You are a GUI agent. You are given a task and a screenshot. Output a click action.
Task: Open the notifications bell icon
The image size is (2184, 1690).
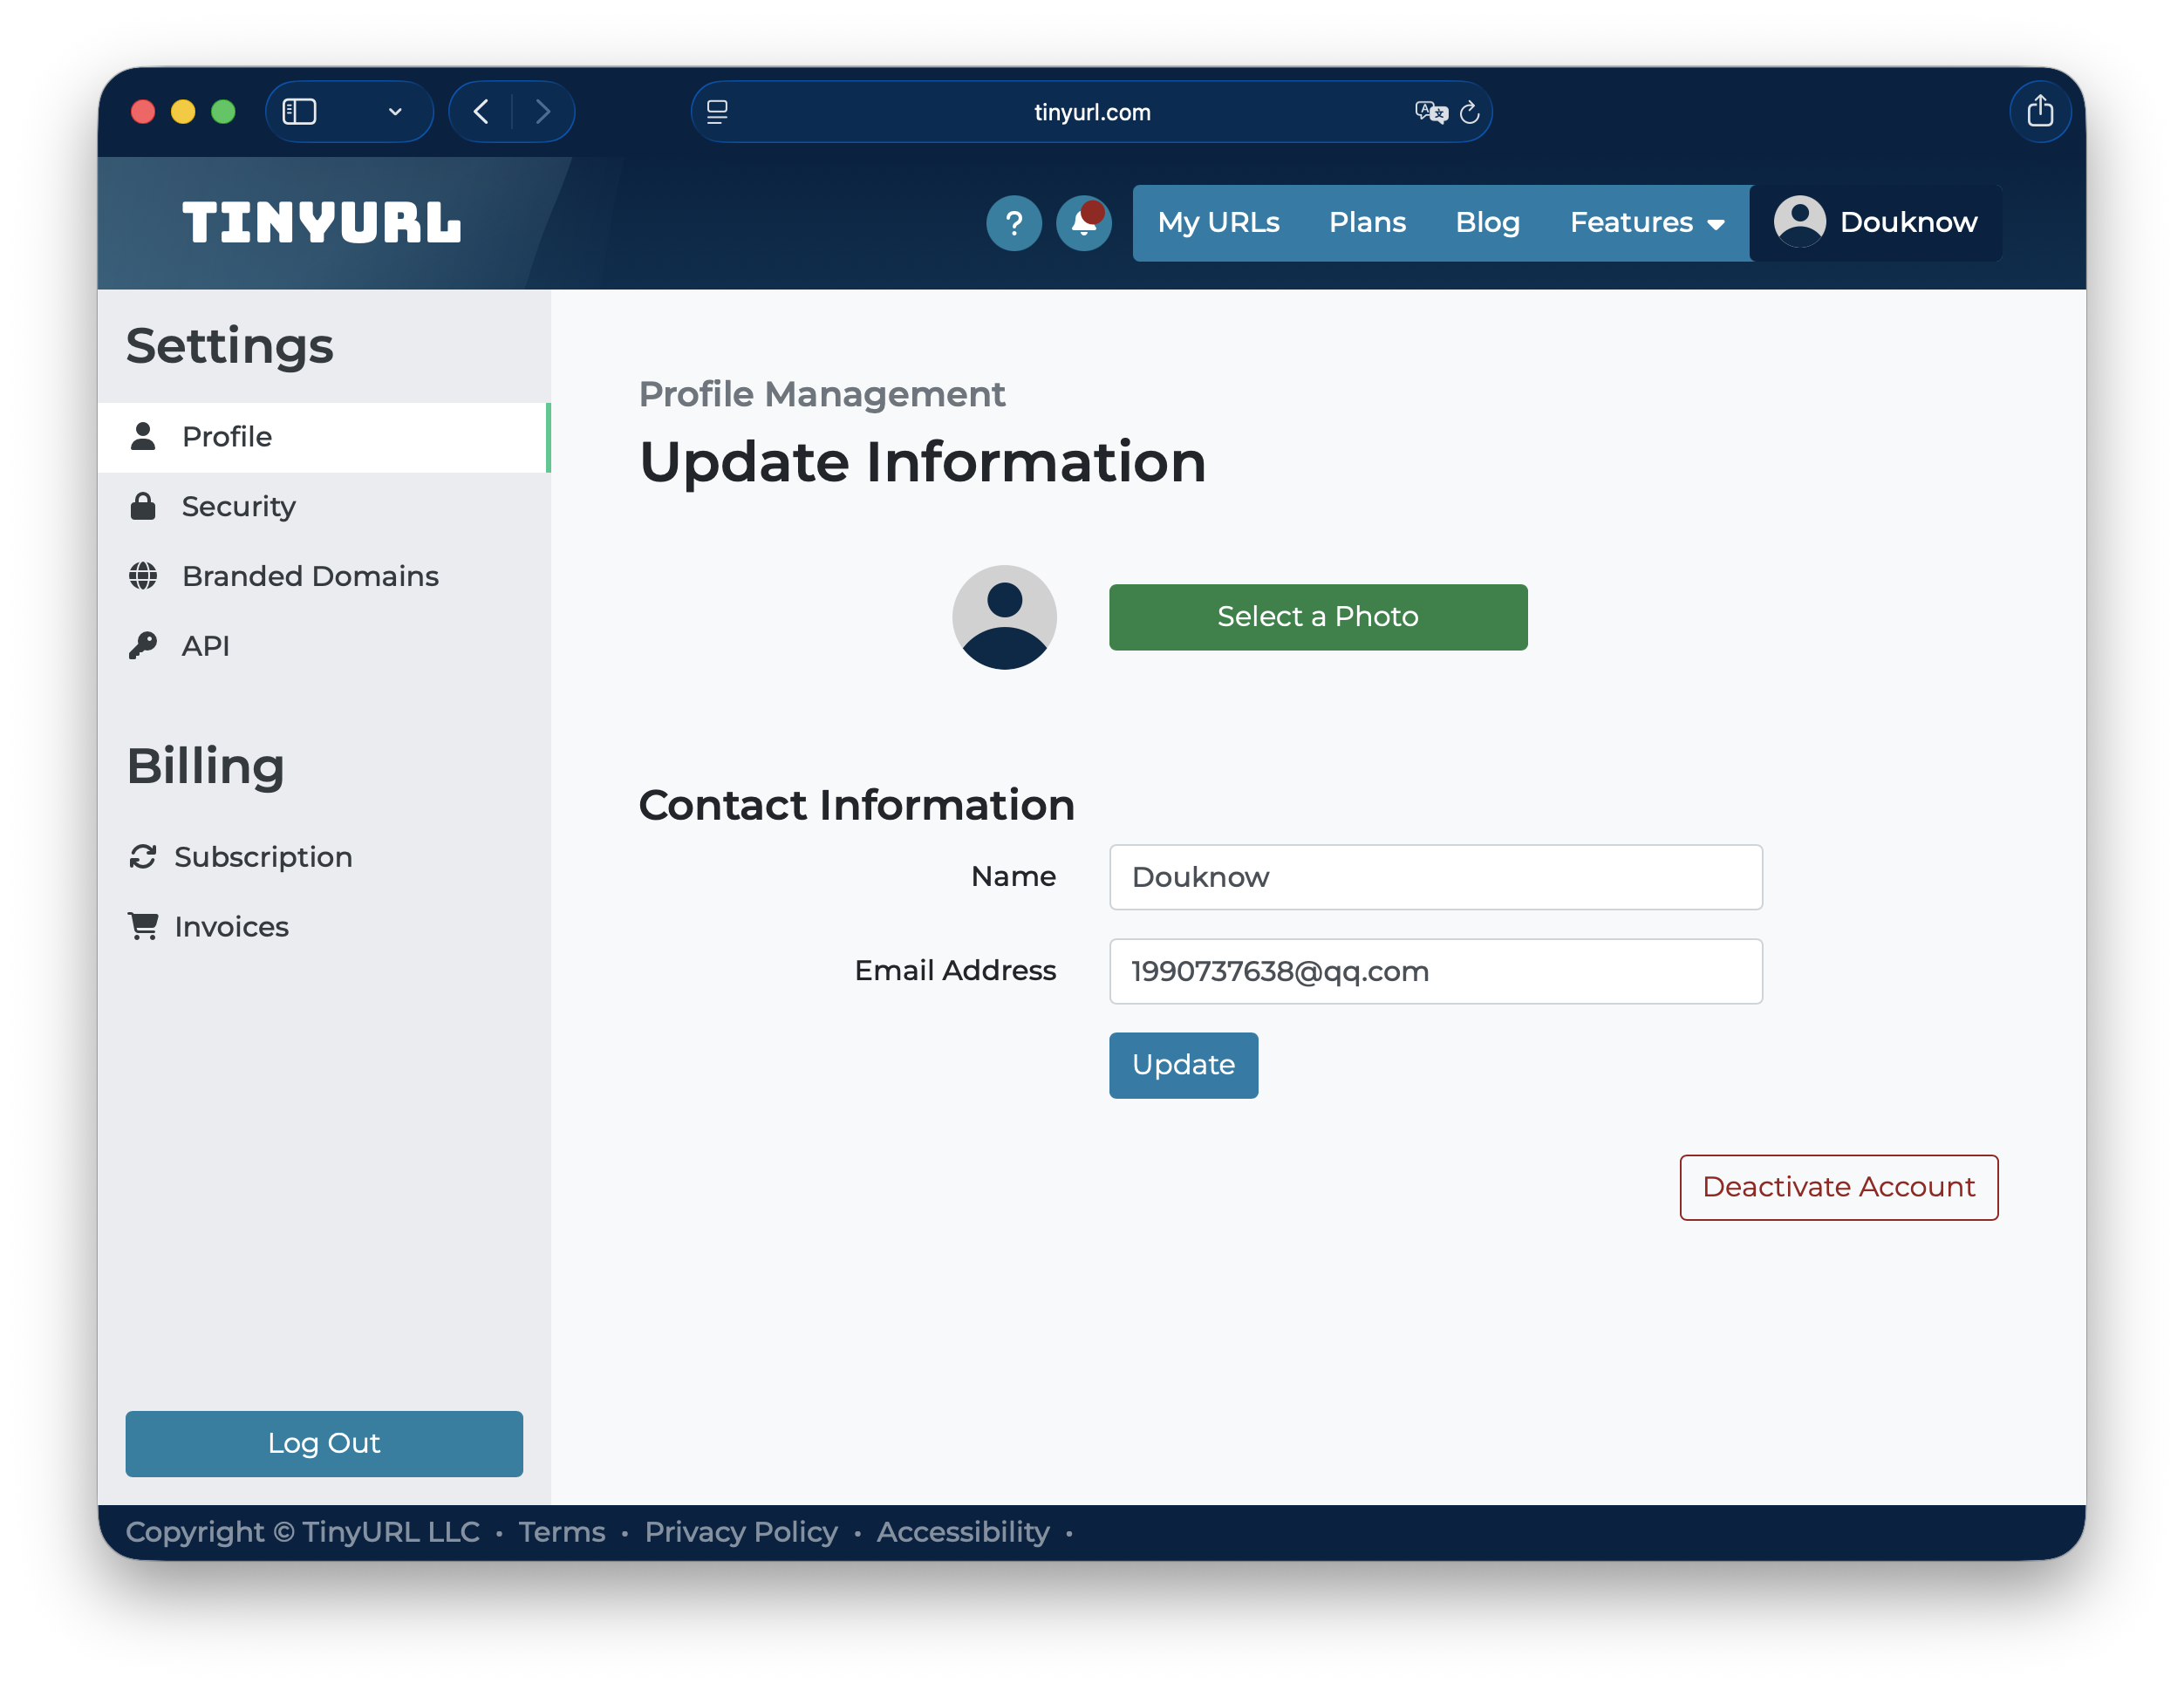(x=1083, y=222)
